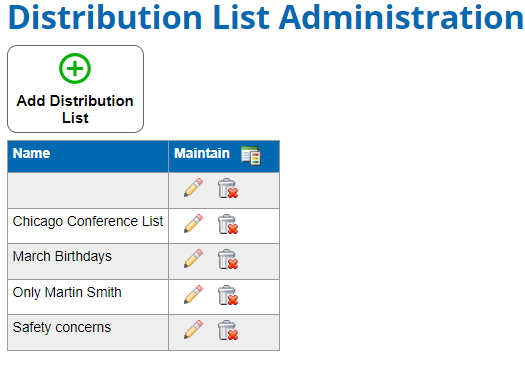Delete the Chicago Conference List entry

228,224
